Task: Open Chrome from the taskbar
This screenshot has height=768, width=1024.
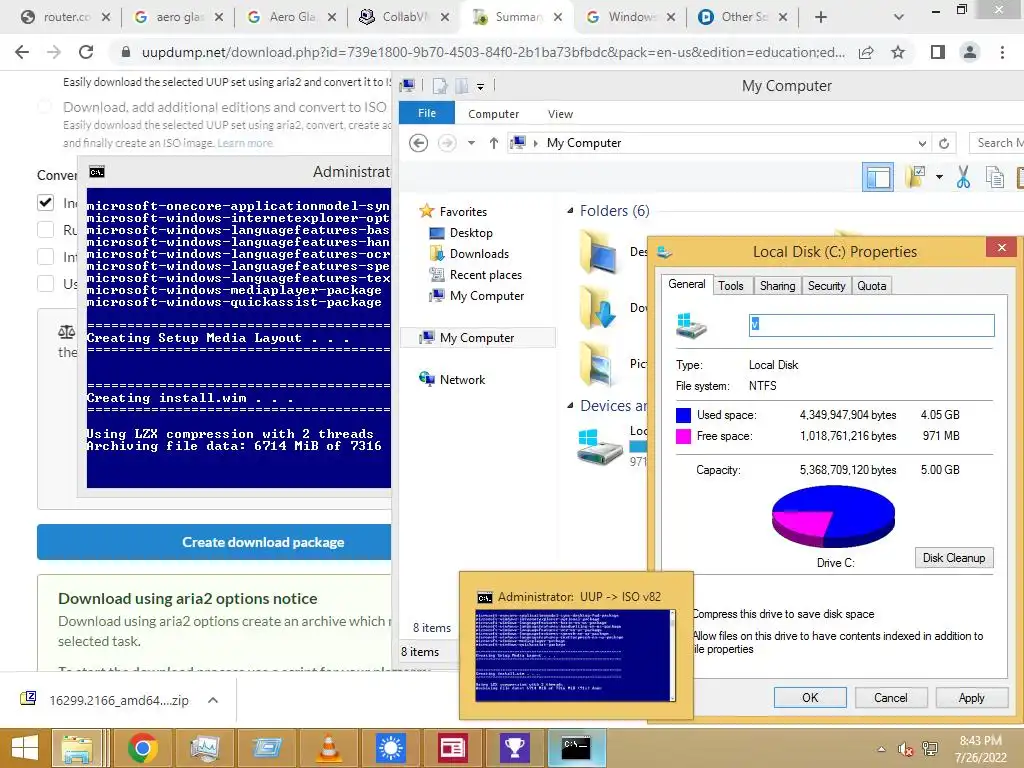Action: pos(142,748)
